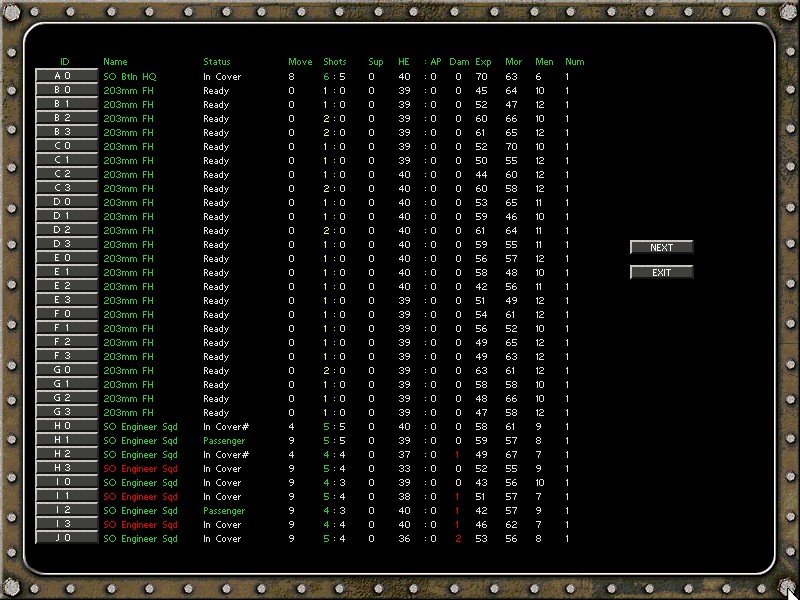The image size is (800, 600).
Task: Select unit ID button I3
Action: (66, 524)
